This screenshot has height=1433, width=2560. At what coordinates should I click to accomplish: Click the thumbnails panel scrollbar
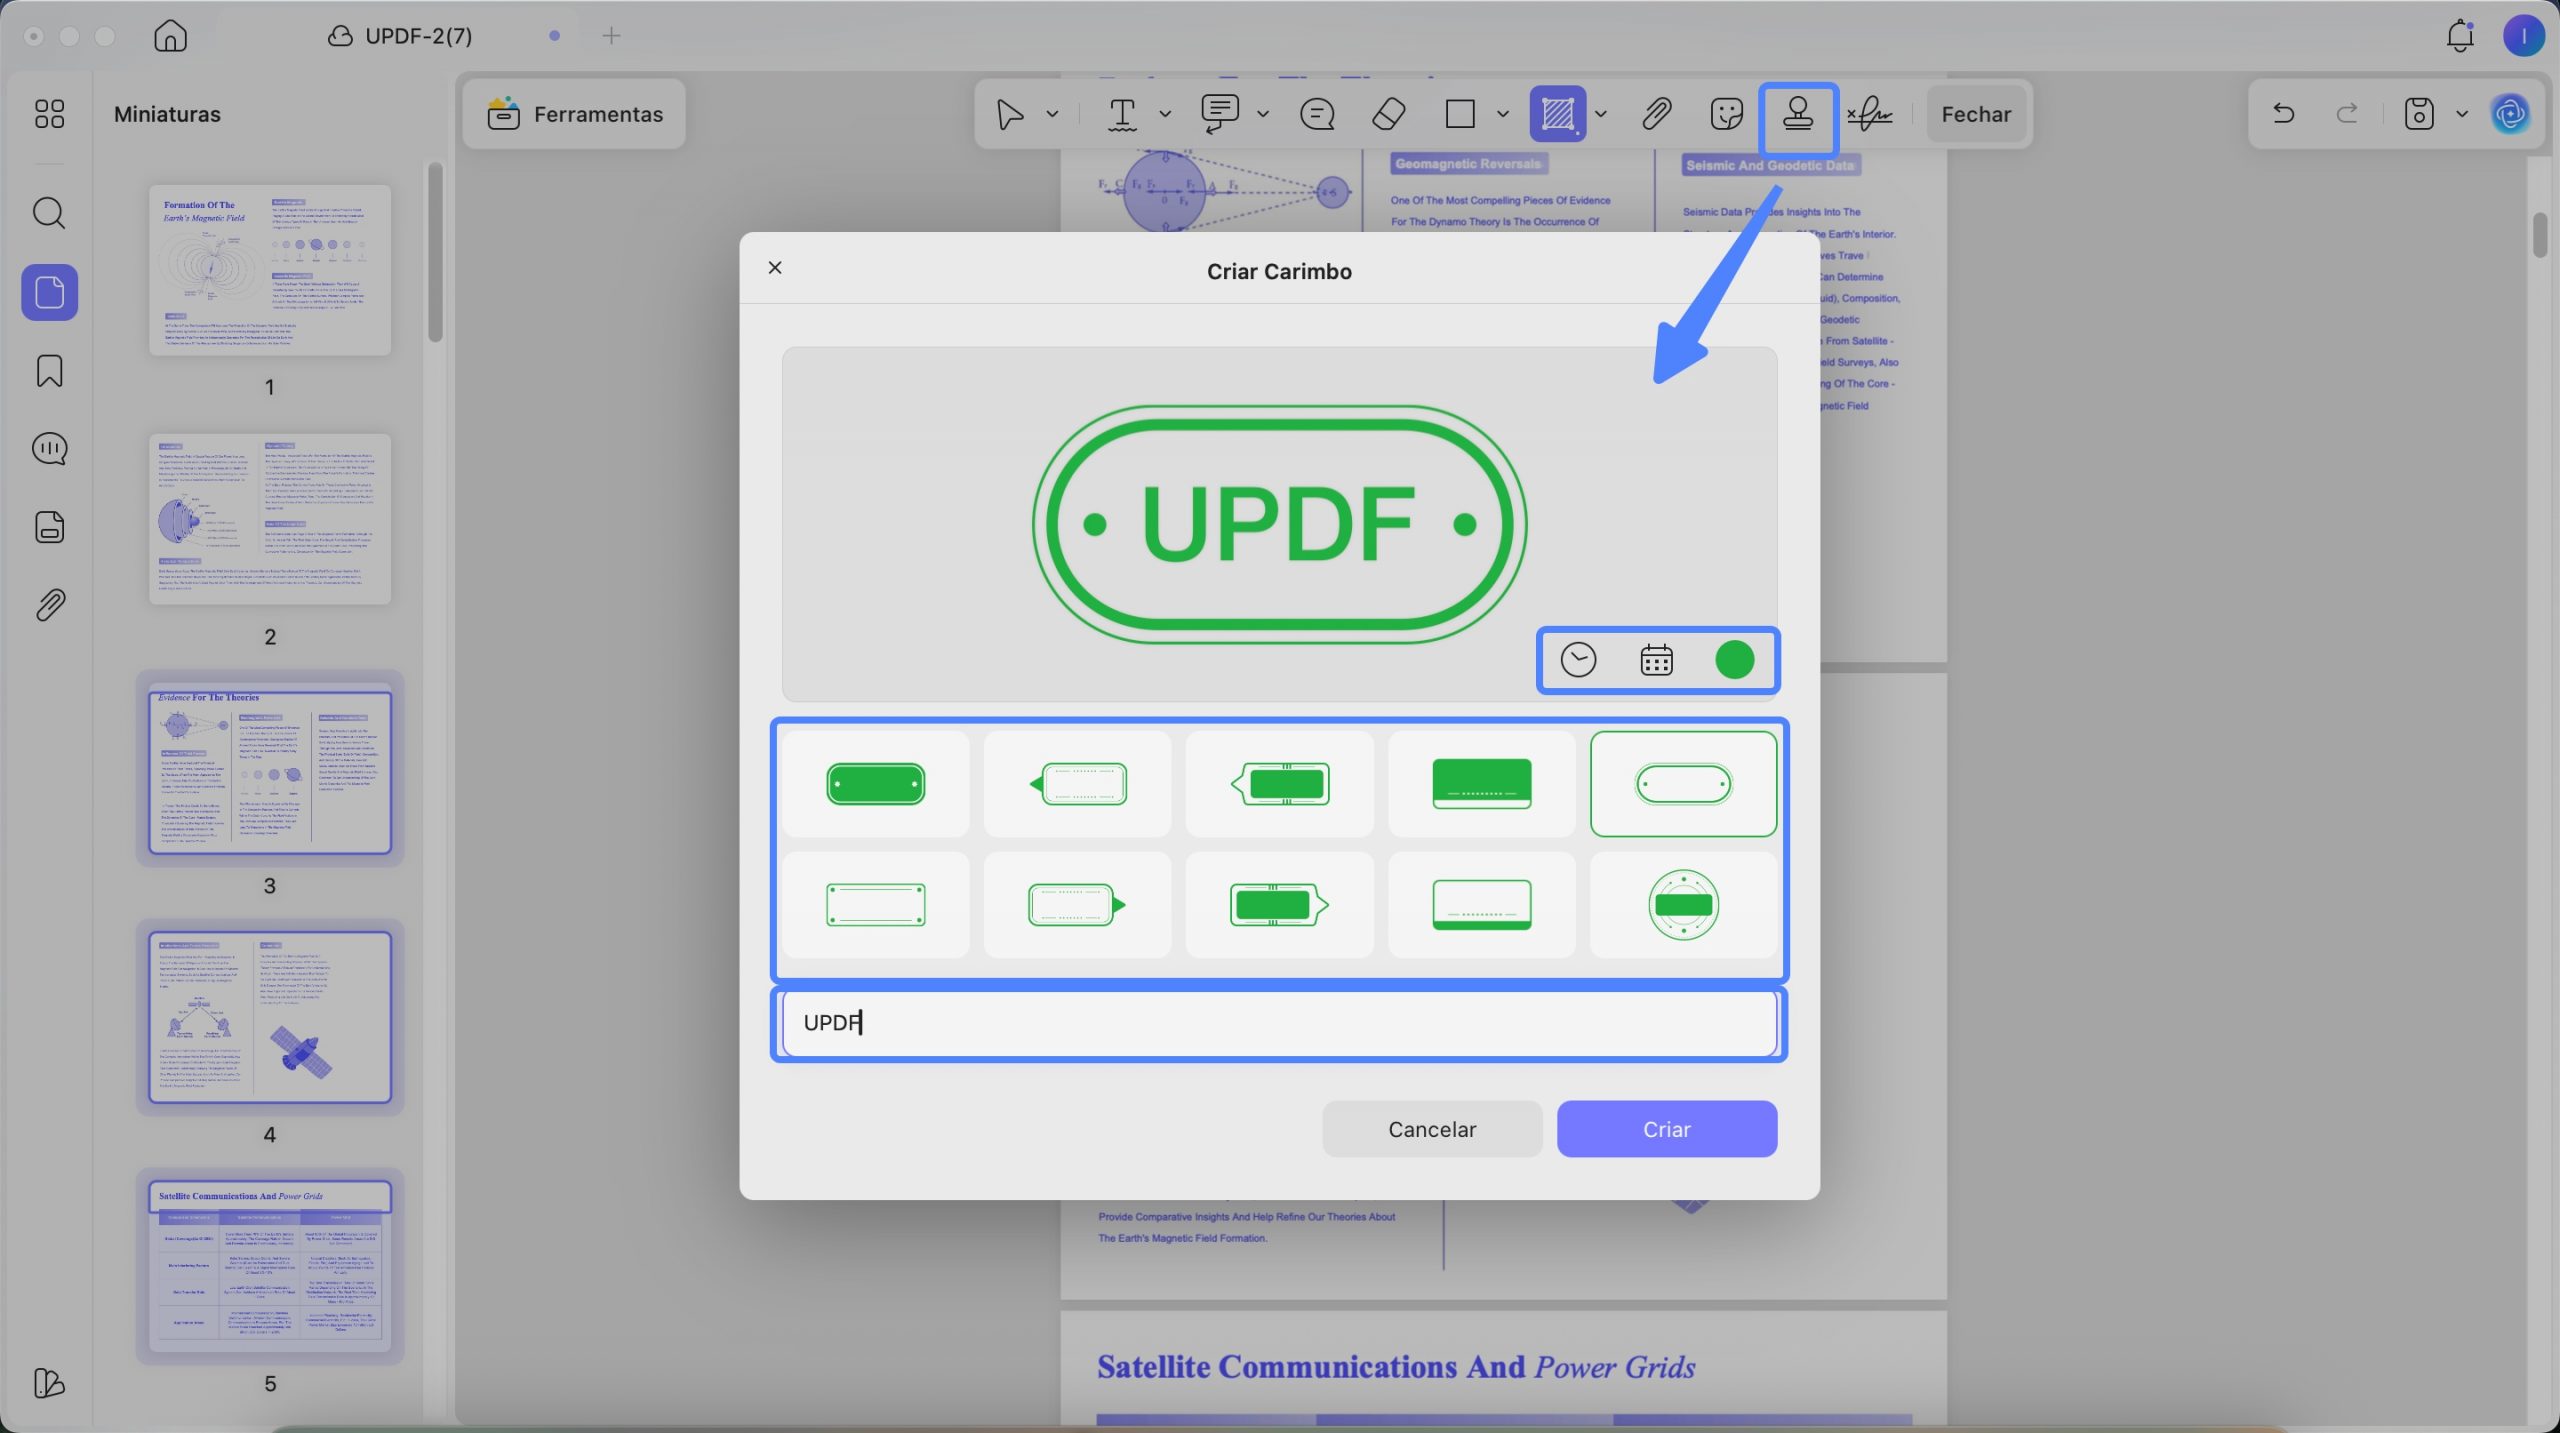[435, 253]
